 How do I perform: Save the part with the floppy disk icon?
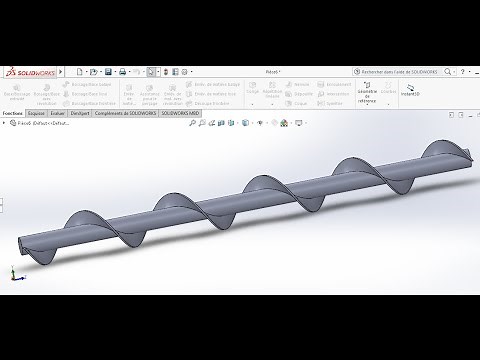pos(108,72)
